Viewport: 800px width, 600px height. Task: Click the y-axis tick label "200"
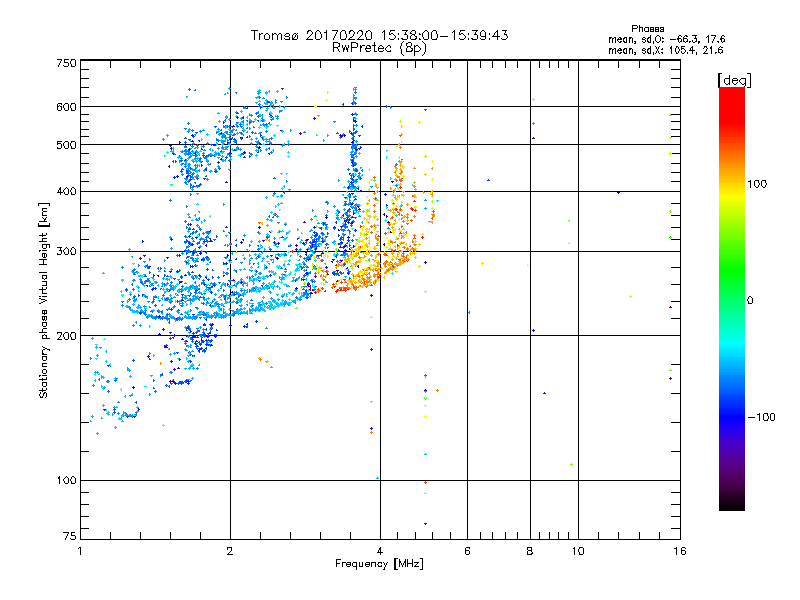pos(66,336)
